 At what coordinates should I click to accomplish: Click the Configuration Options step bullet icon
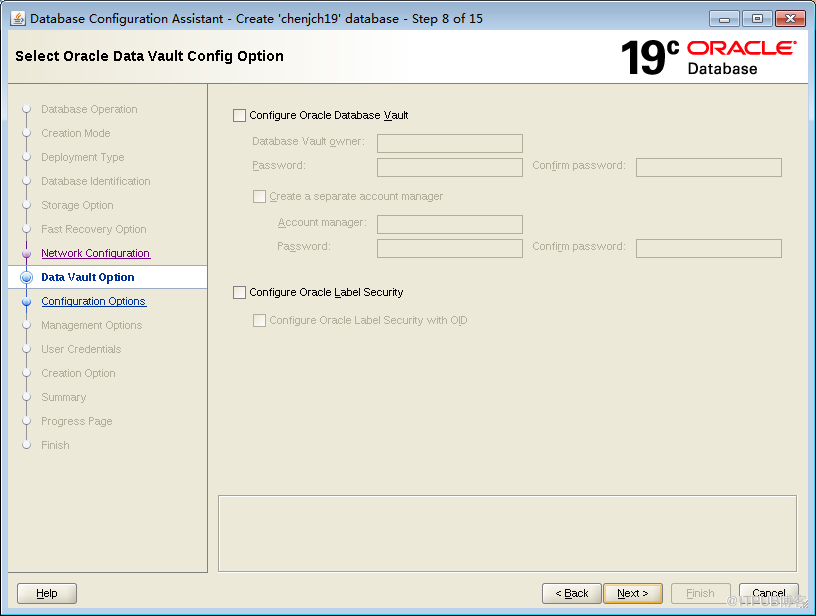pos(27,301)
